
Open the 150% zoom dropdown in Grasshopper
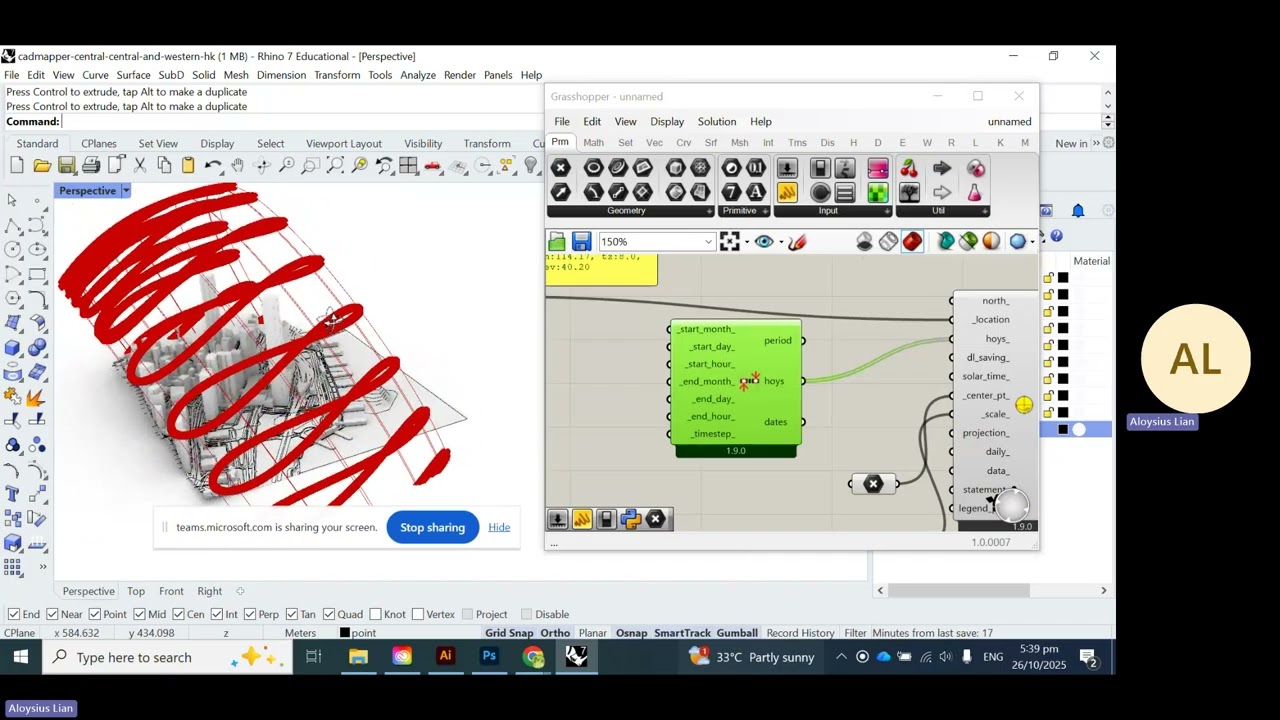pyautogui.click(x=708, y=242)
